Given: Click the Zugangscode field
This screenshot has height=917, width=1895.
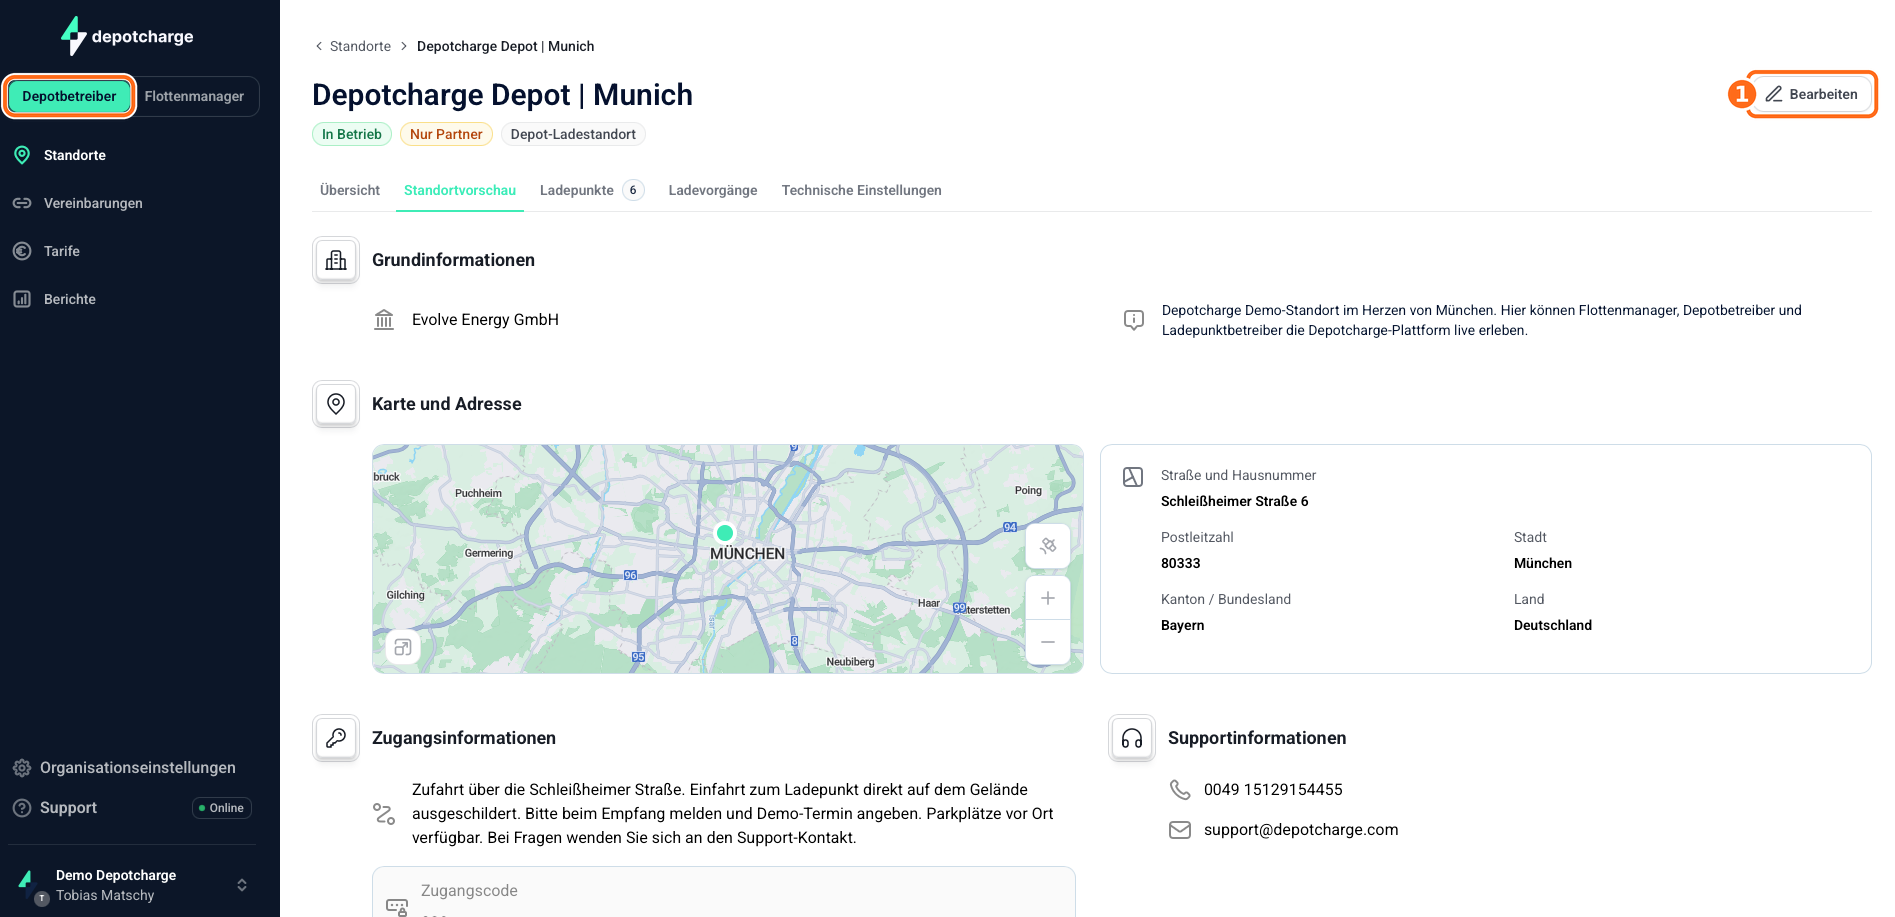Looking at the screenshot, I should pos(724,892).
